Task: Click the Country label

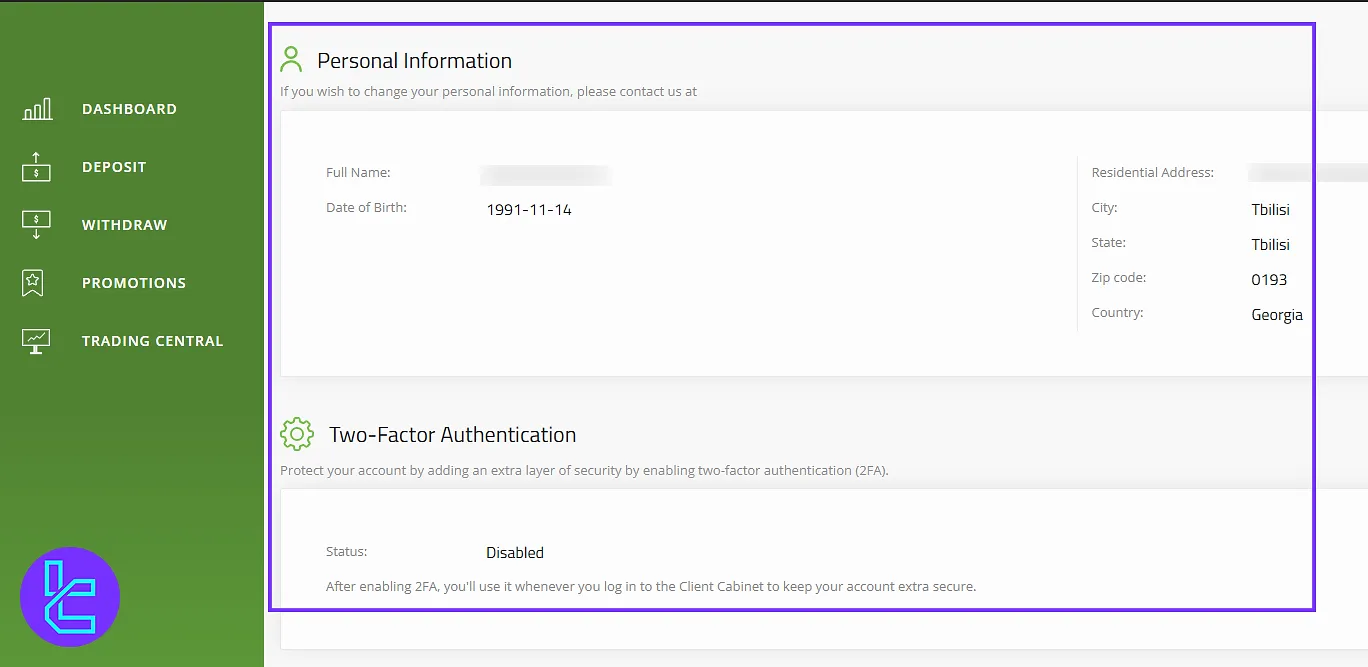Action: click(1117, 312)
